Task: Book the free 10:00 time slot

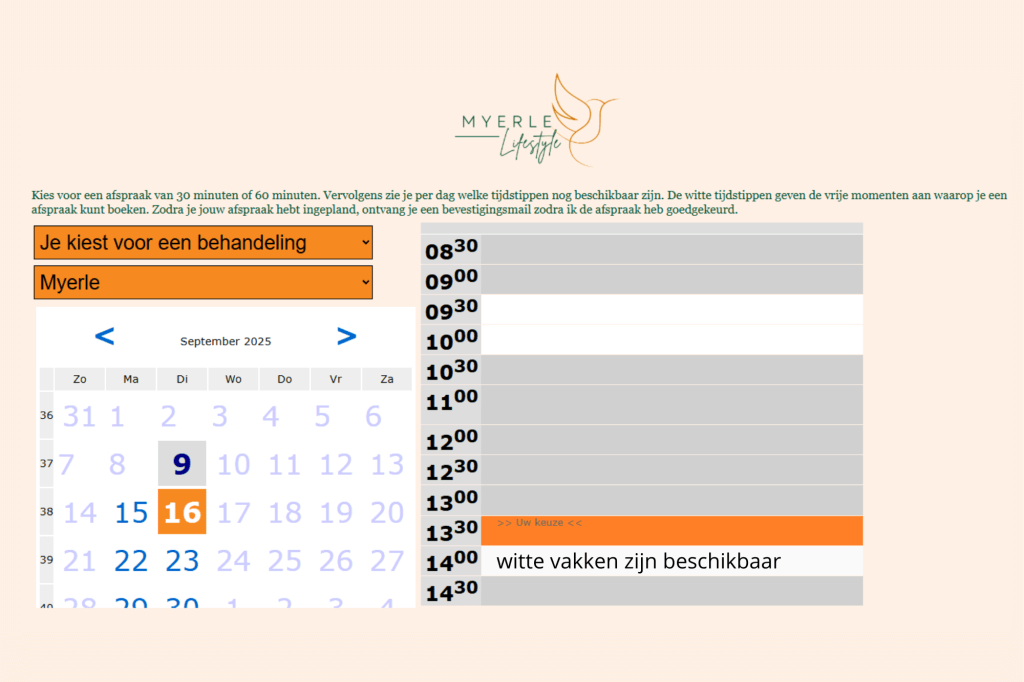Action: tap(671, 340)
